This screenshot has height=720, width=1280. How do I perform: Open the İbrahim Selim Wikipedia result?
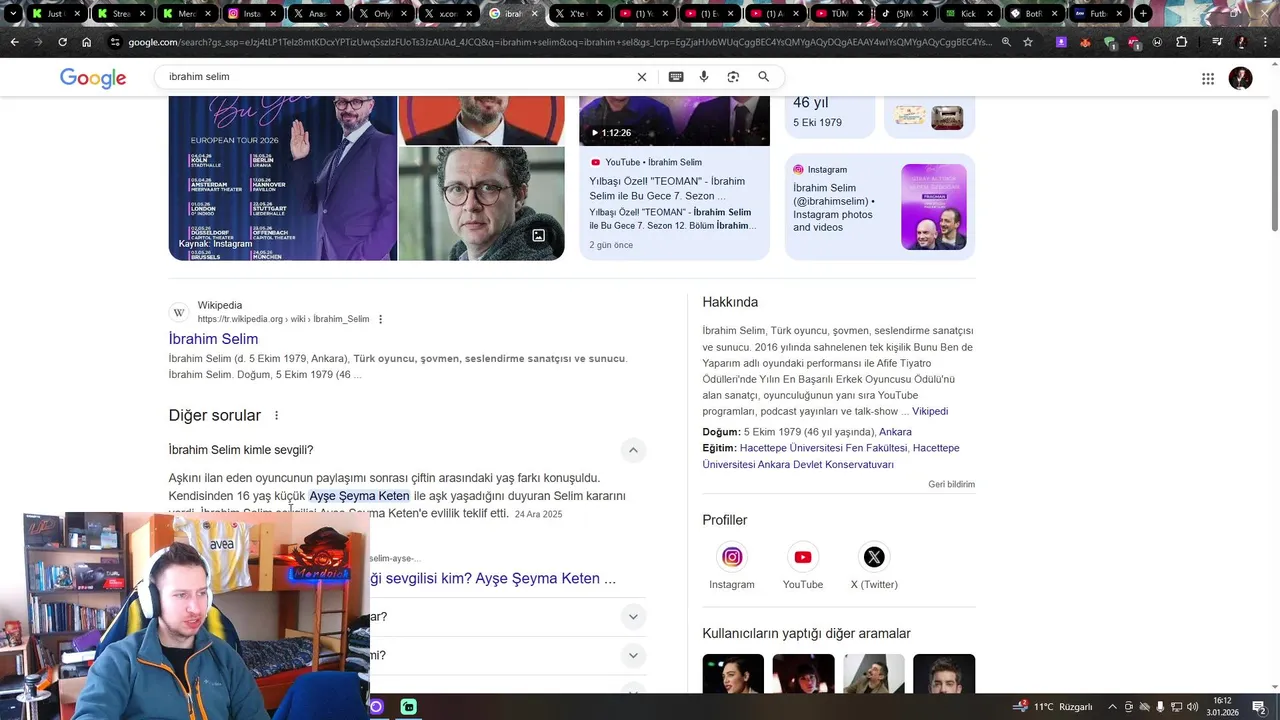click(213, 339)
